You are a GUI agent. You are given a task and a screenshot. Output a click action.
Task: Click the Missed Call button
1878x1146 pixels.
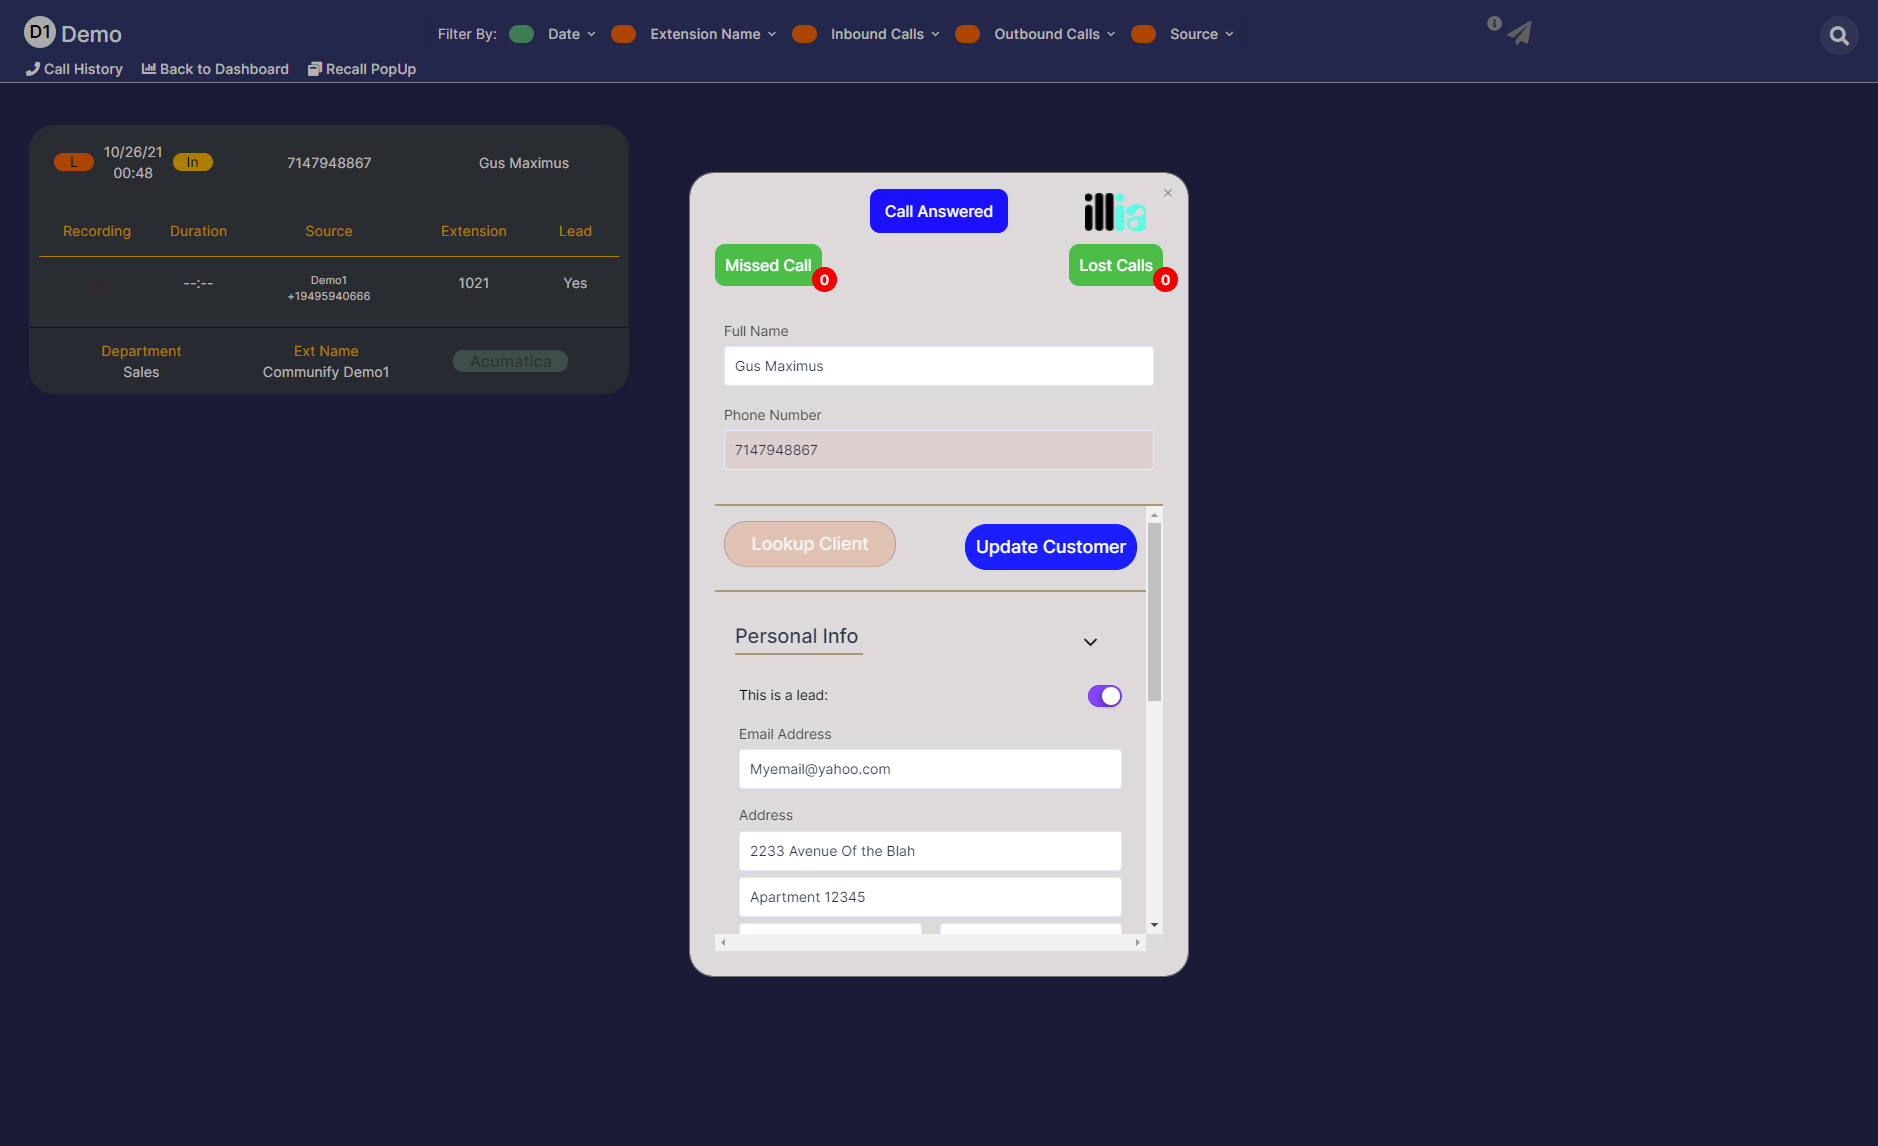click(x=768, y=266)
